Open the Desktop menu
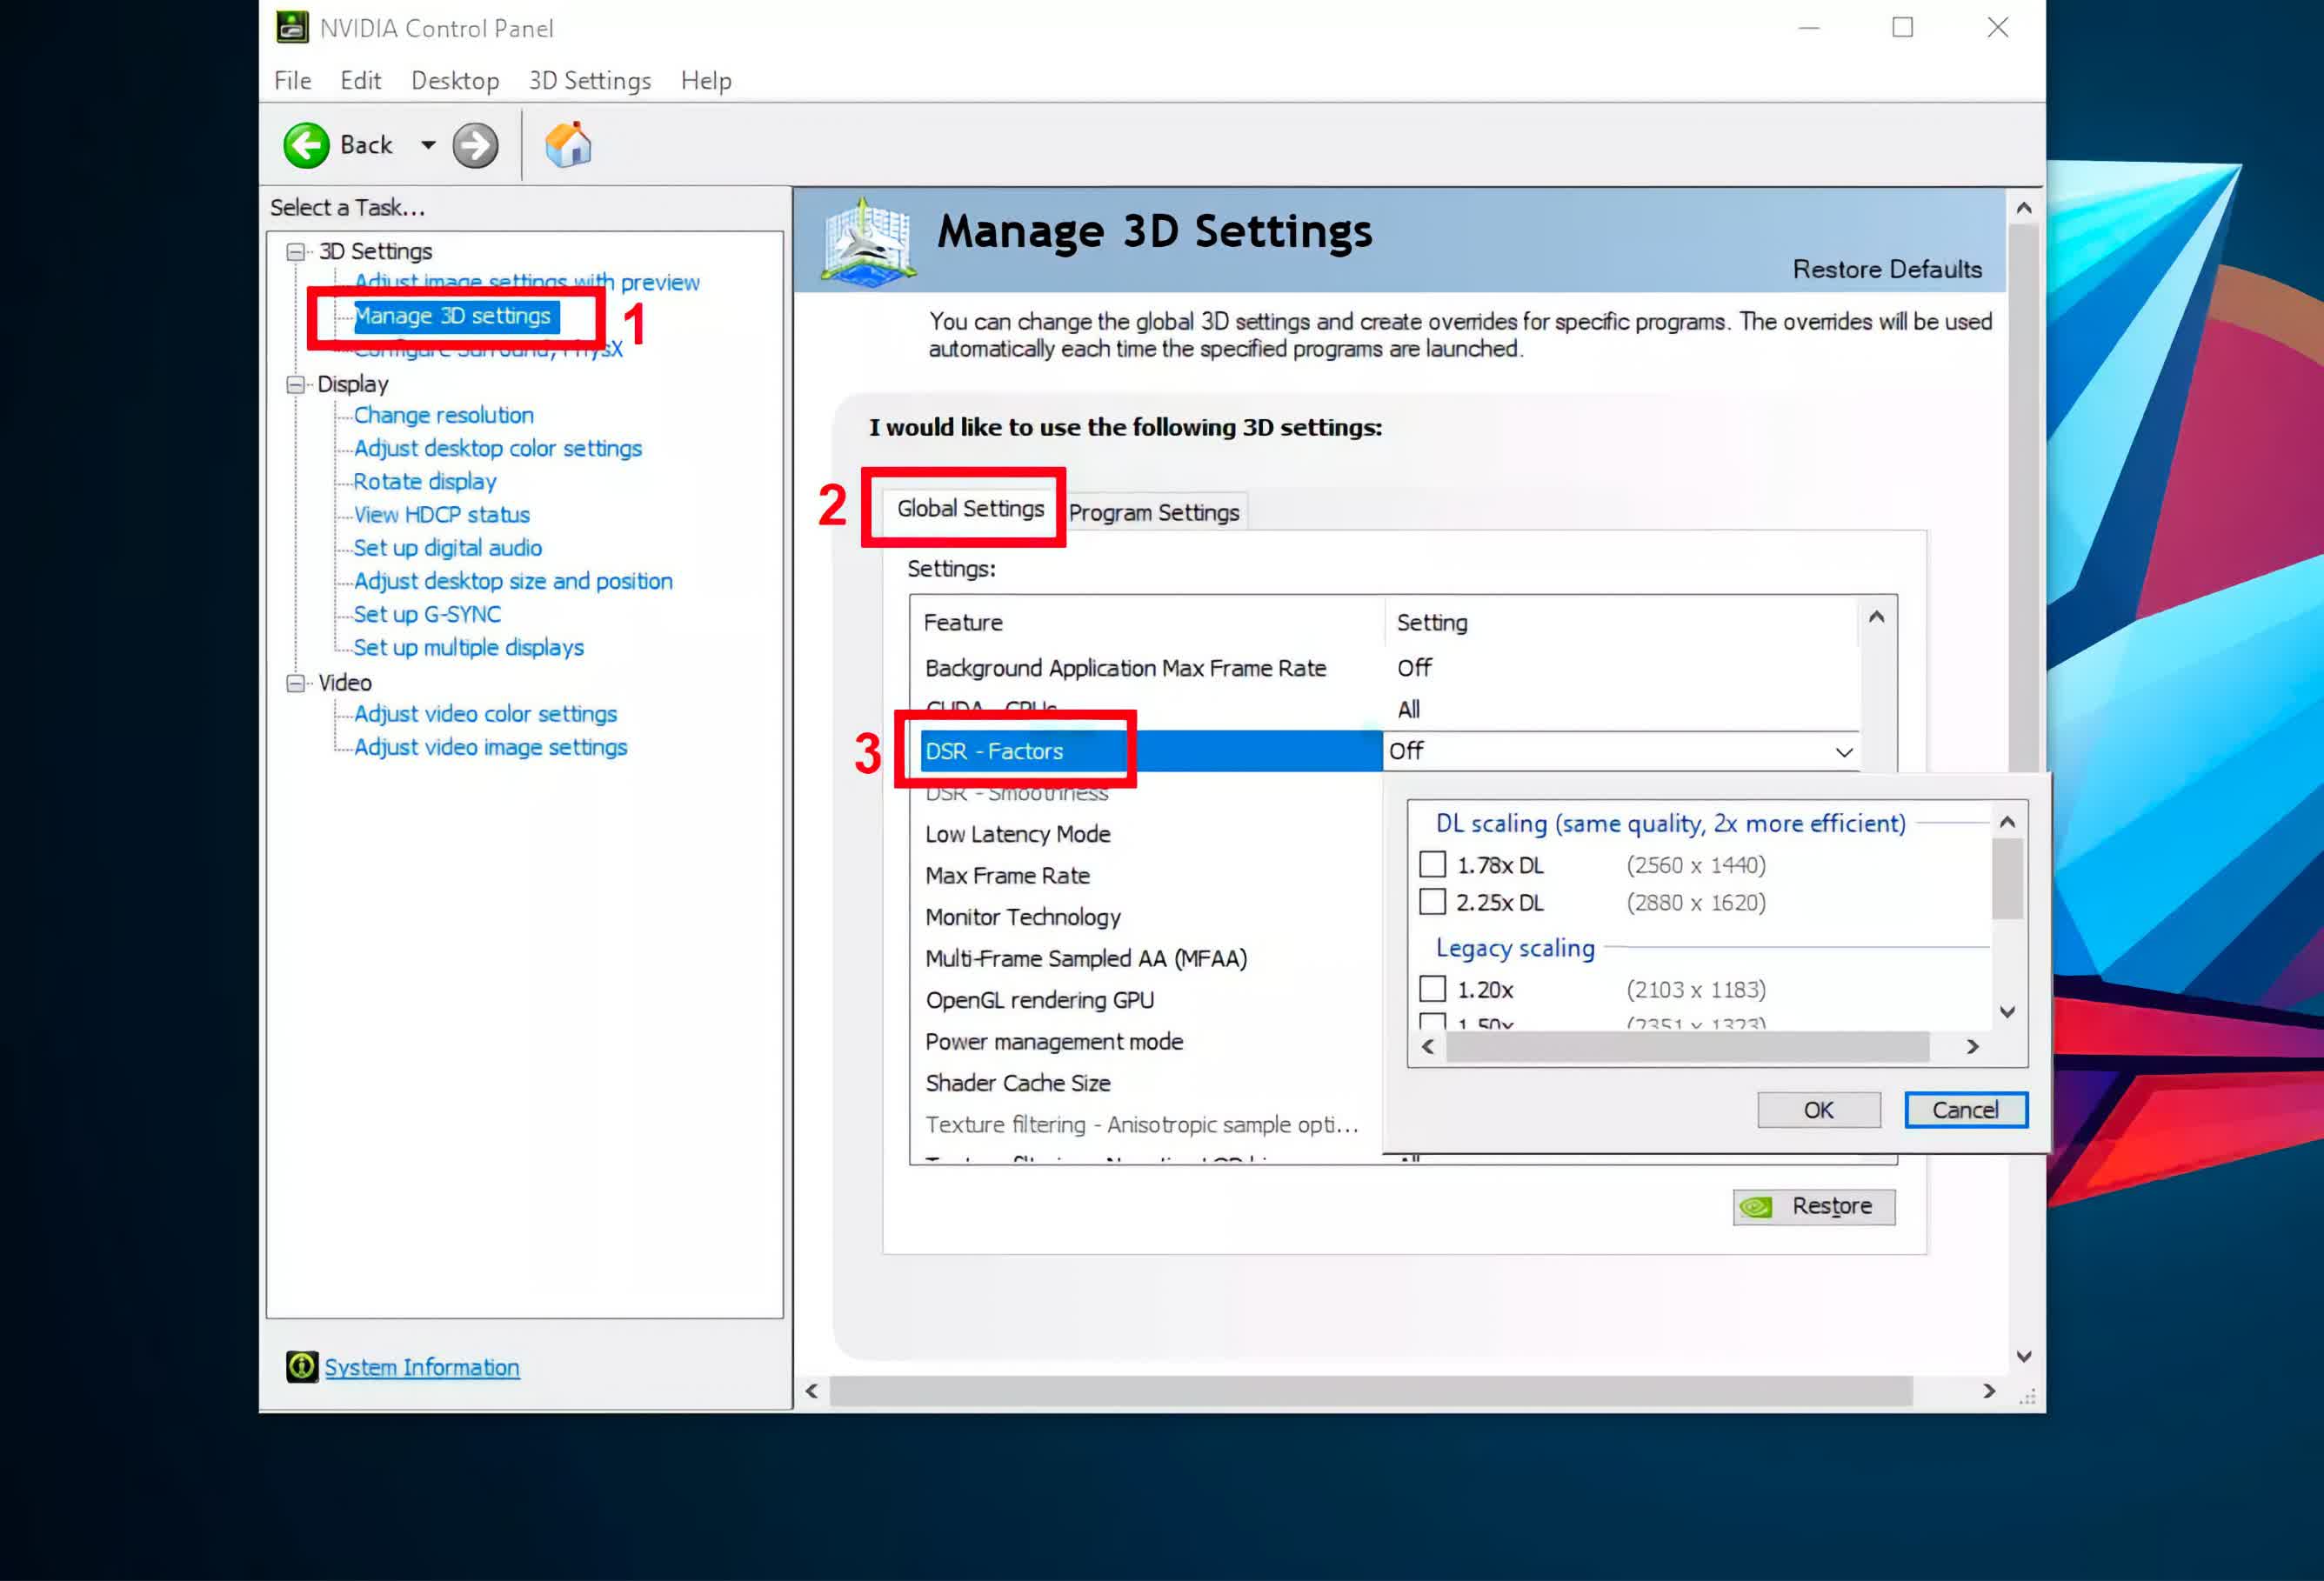 [455, 80]
